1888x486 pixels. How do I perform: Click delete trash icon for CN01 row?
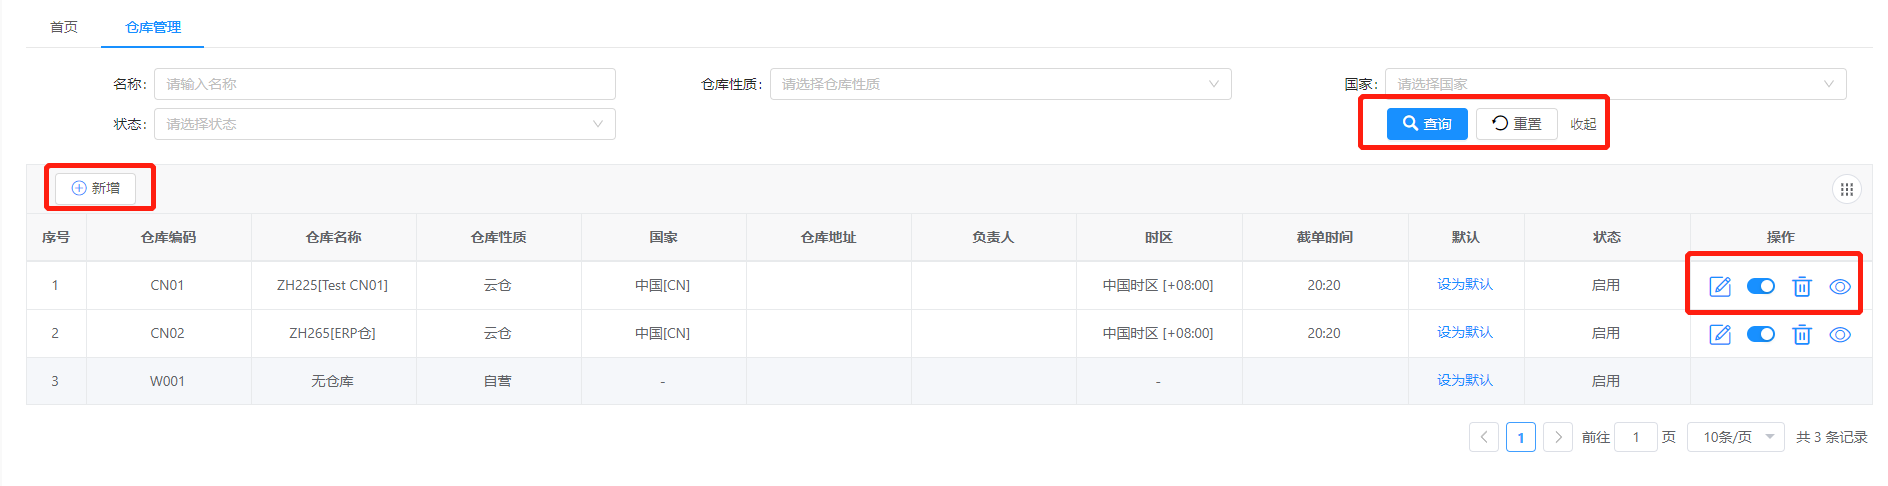[1801, 287]
